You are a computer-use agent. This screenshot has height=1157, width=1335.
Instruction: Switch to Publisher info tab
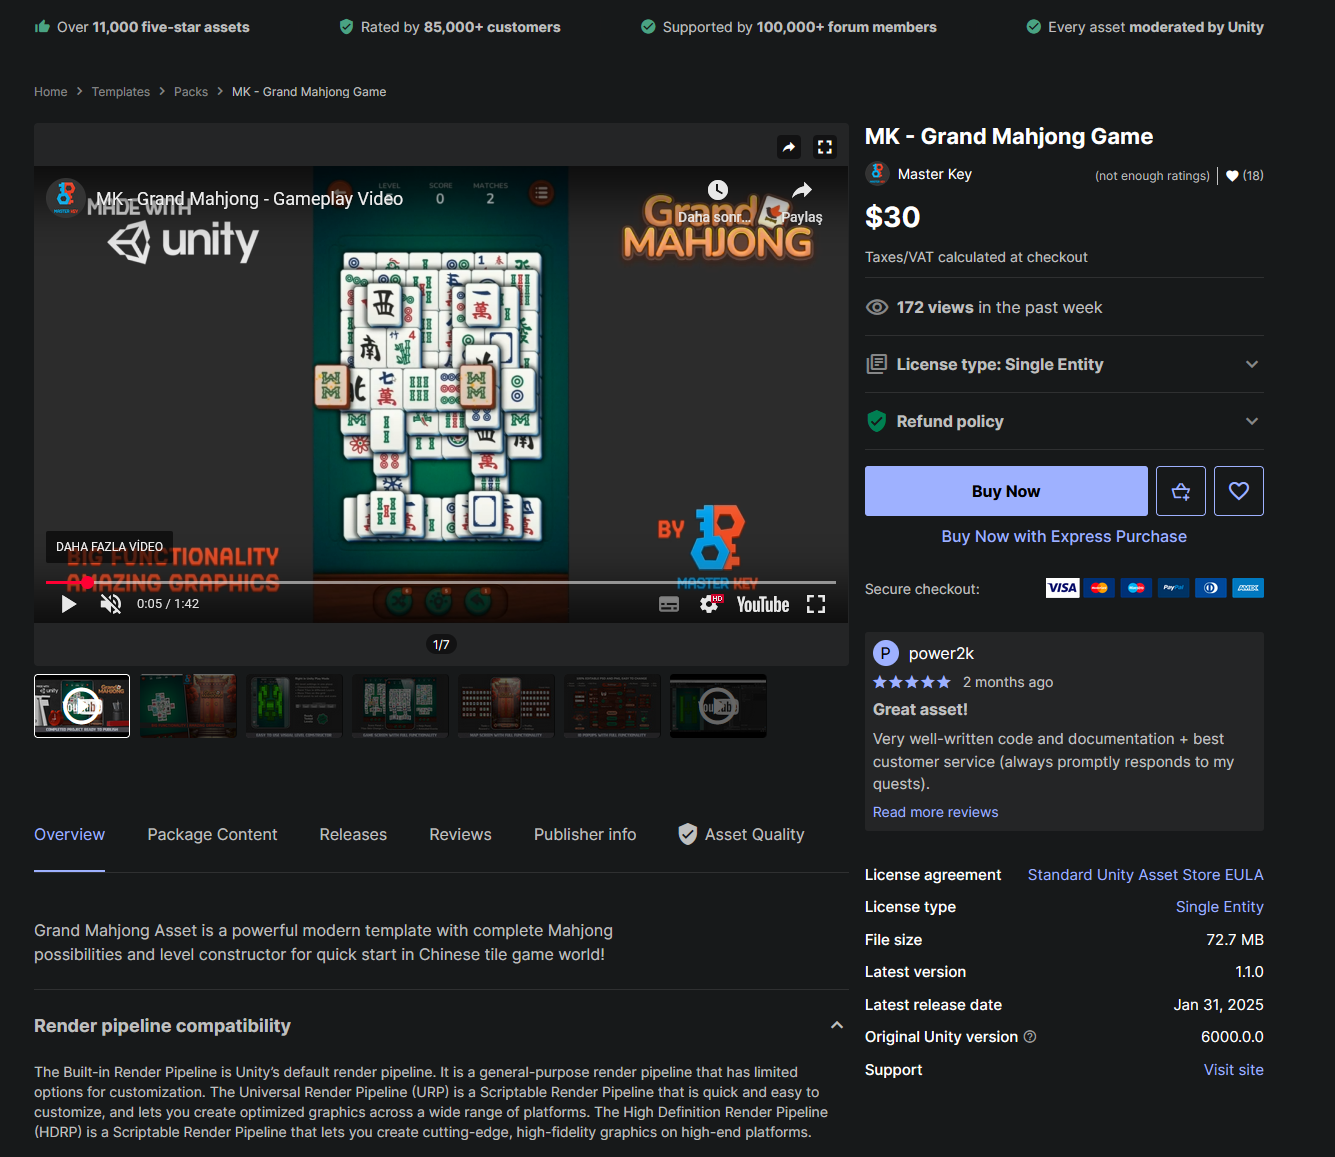[585, 835]
